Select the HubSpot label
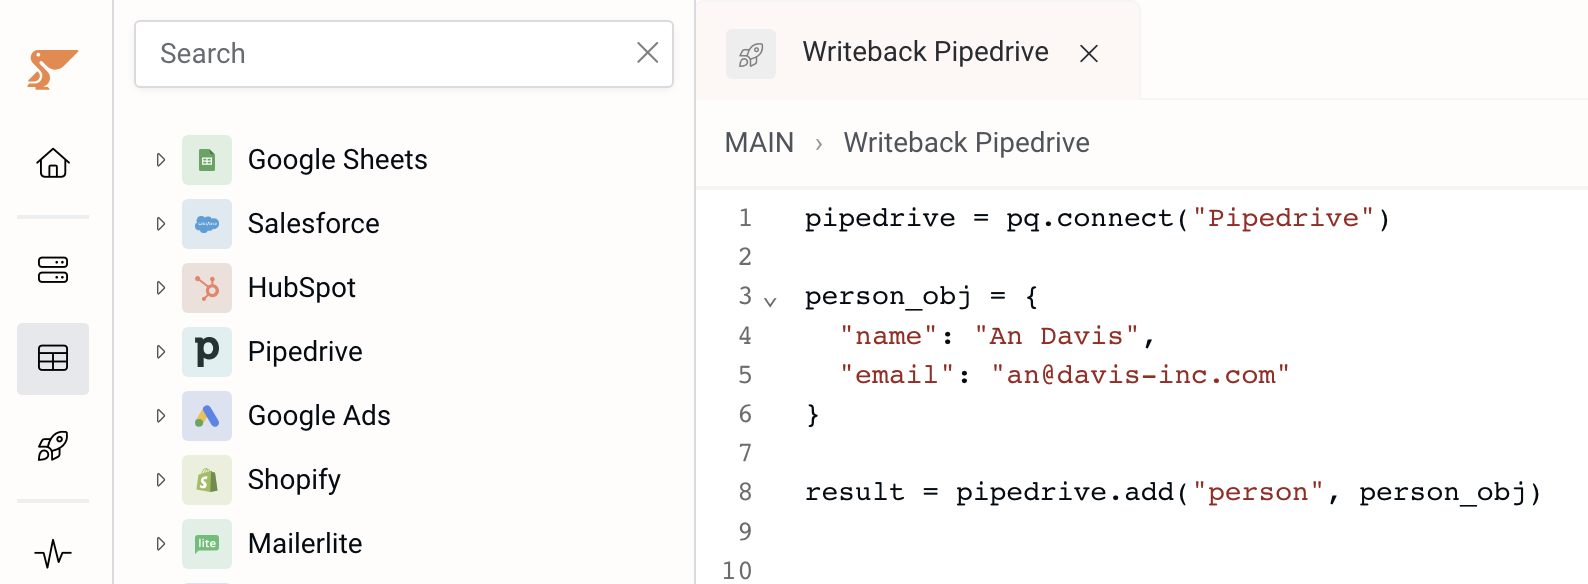The height and width of the screenshot is (584, 1588). [x=301, y=288]
